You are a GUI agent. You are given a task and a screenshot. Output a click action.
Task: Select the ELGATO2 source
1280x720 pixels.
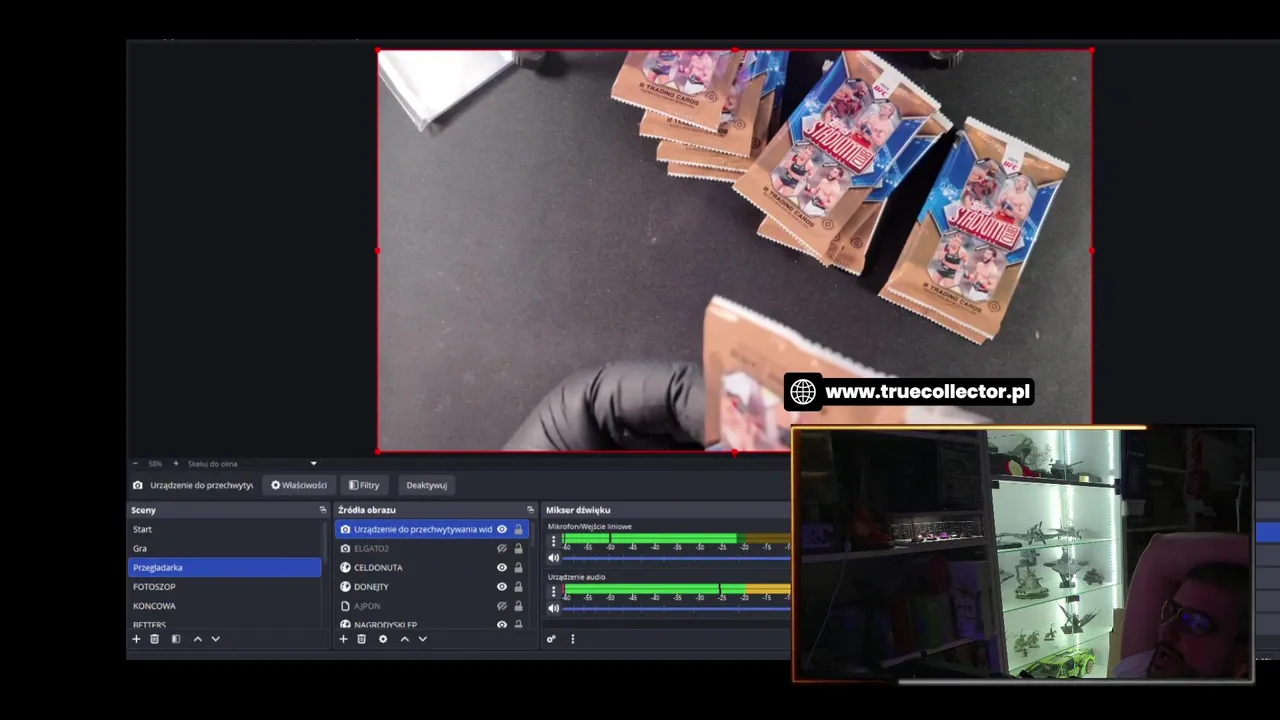coord(432,548)
